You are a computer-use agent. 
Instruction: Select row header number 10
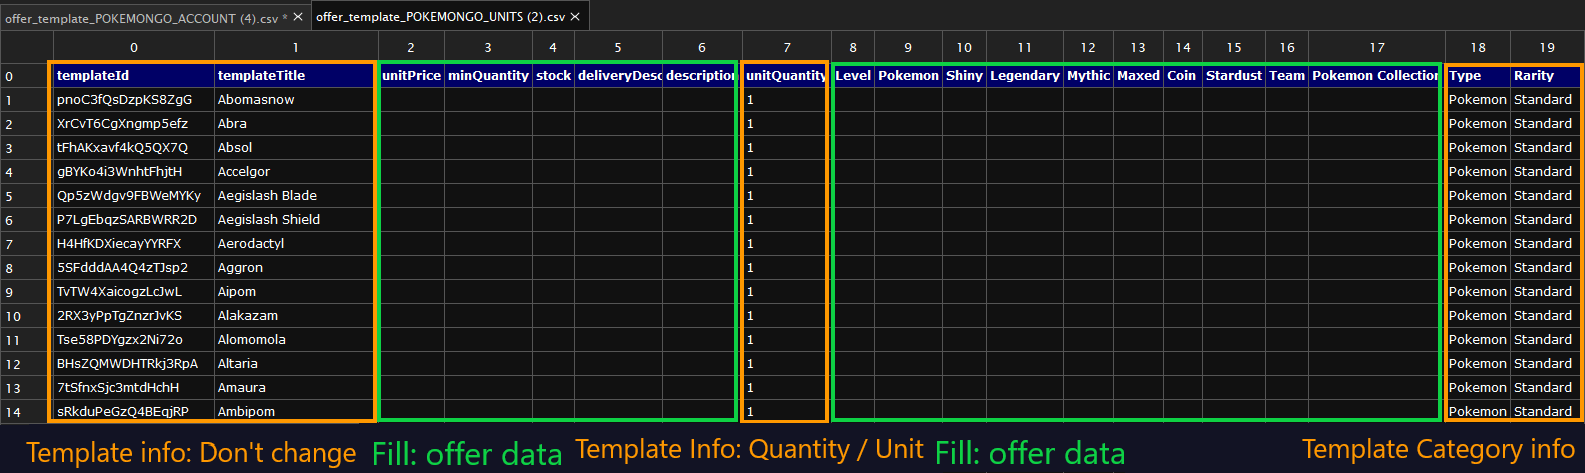[x=13, y=316]
